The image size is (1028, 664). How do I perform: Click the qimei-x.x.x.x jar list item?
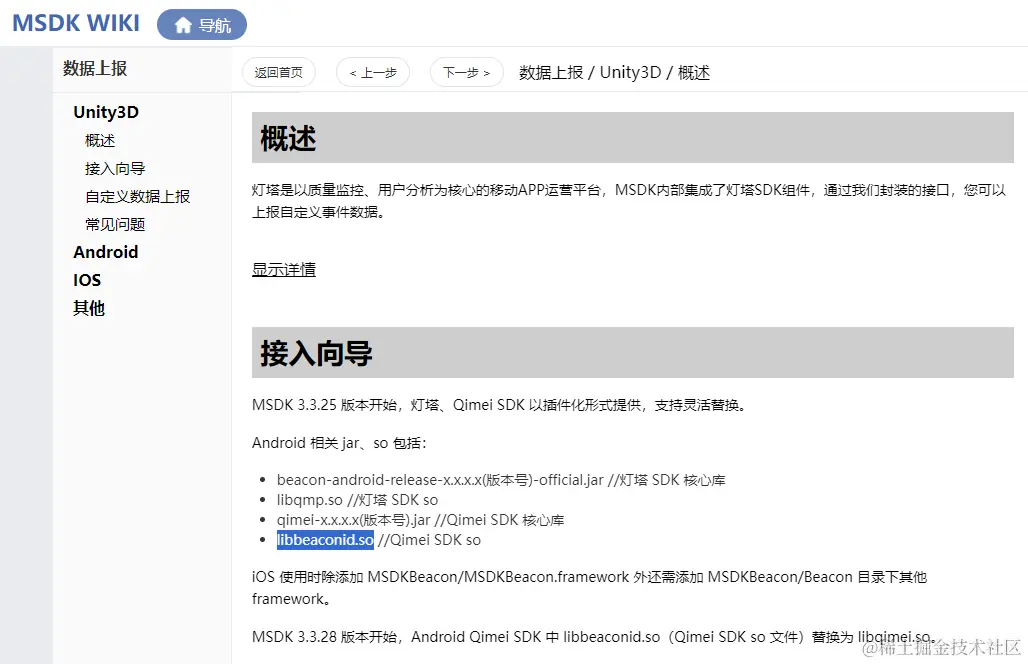(420, 520)
